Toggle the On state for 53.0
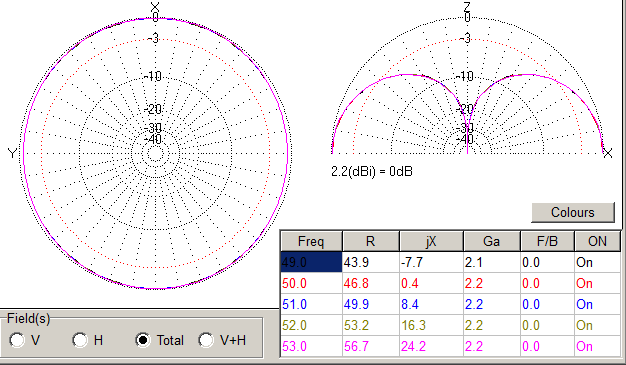The width and height of the screenshot is (626, 365). click(597, 346)
